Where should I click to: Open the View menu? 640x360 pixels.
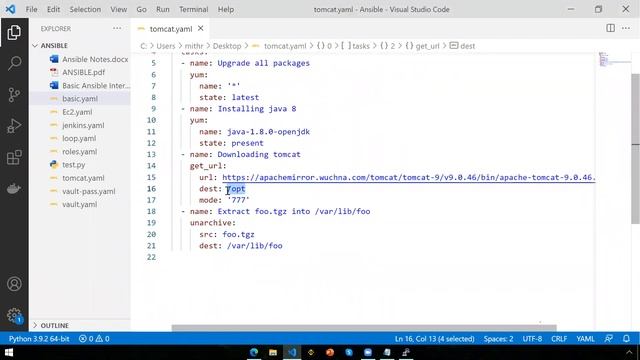tap(118, 9)
